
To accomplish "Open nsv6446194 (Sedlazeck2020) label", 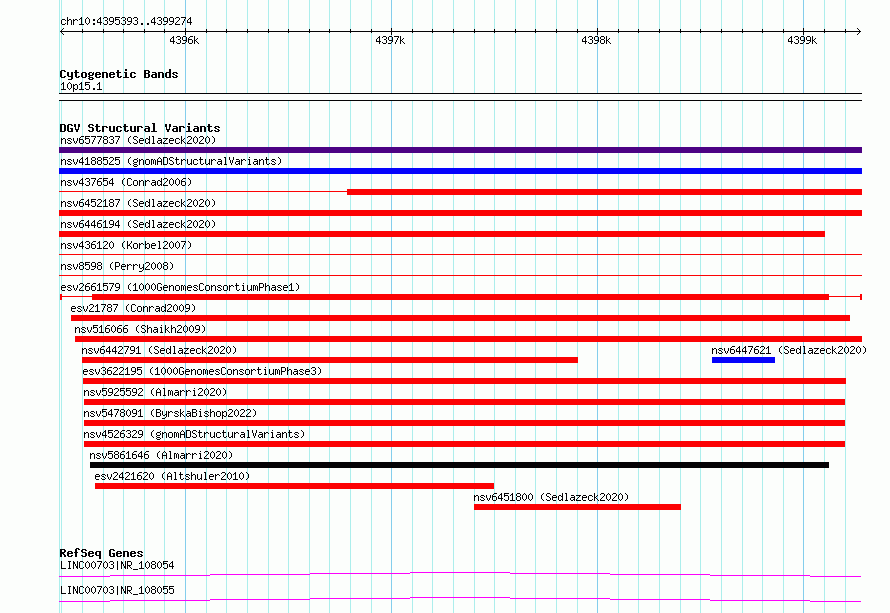I will tap(138, 224).
